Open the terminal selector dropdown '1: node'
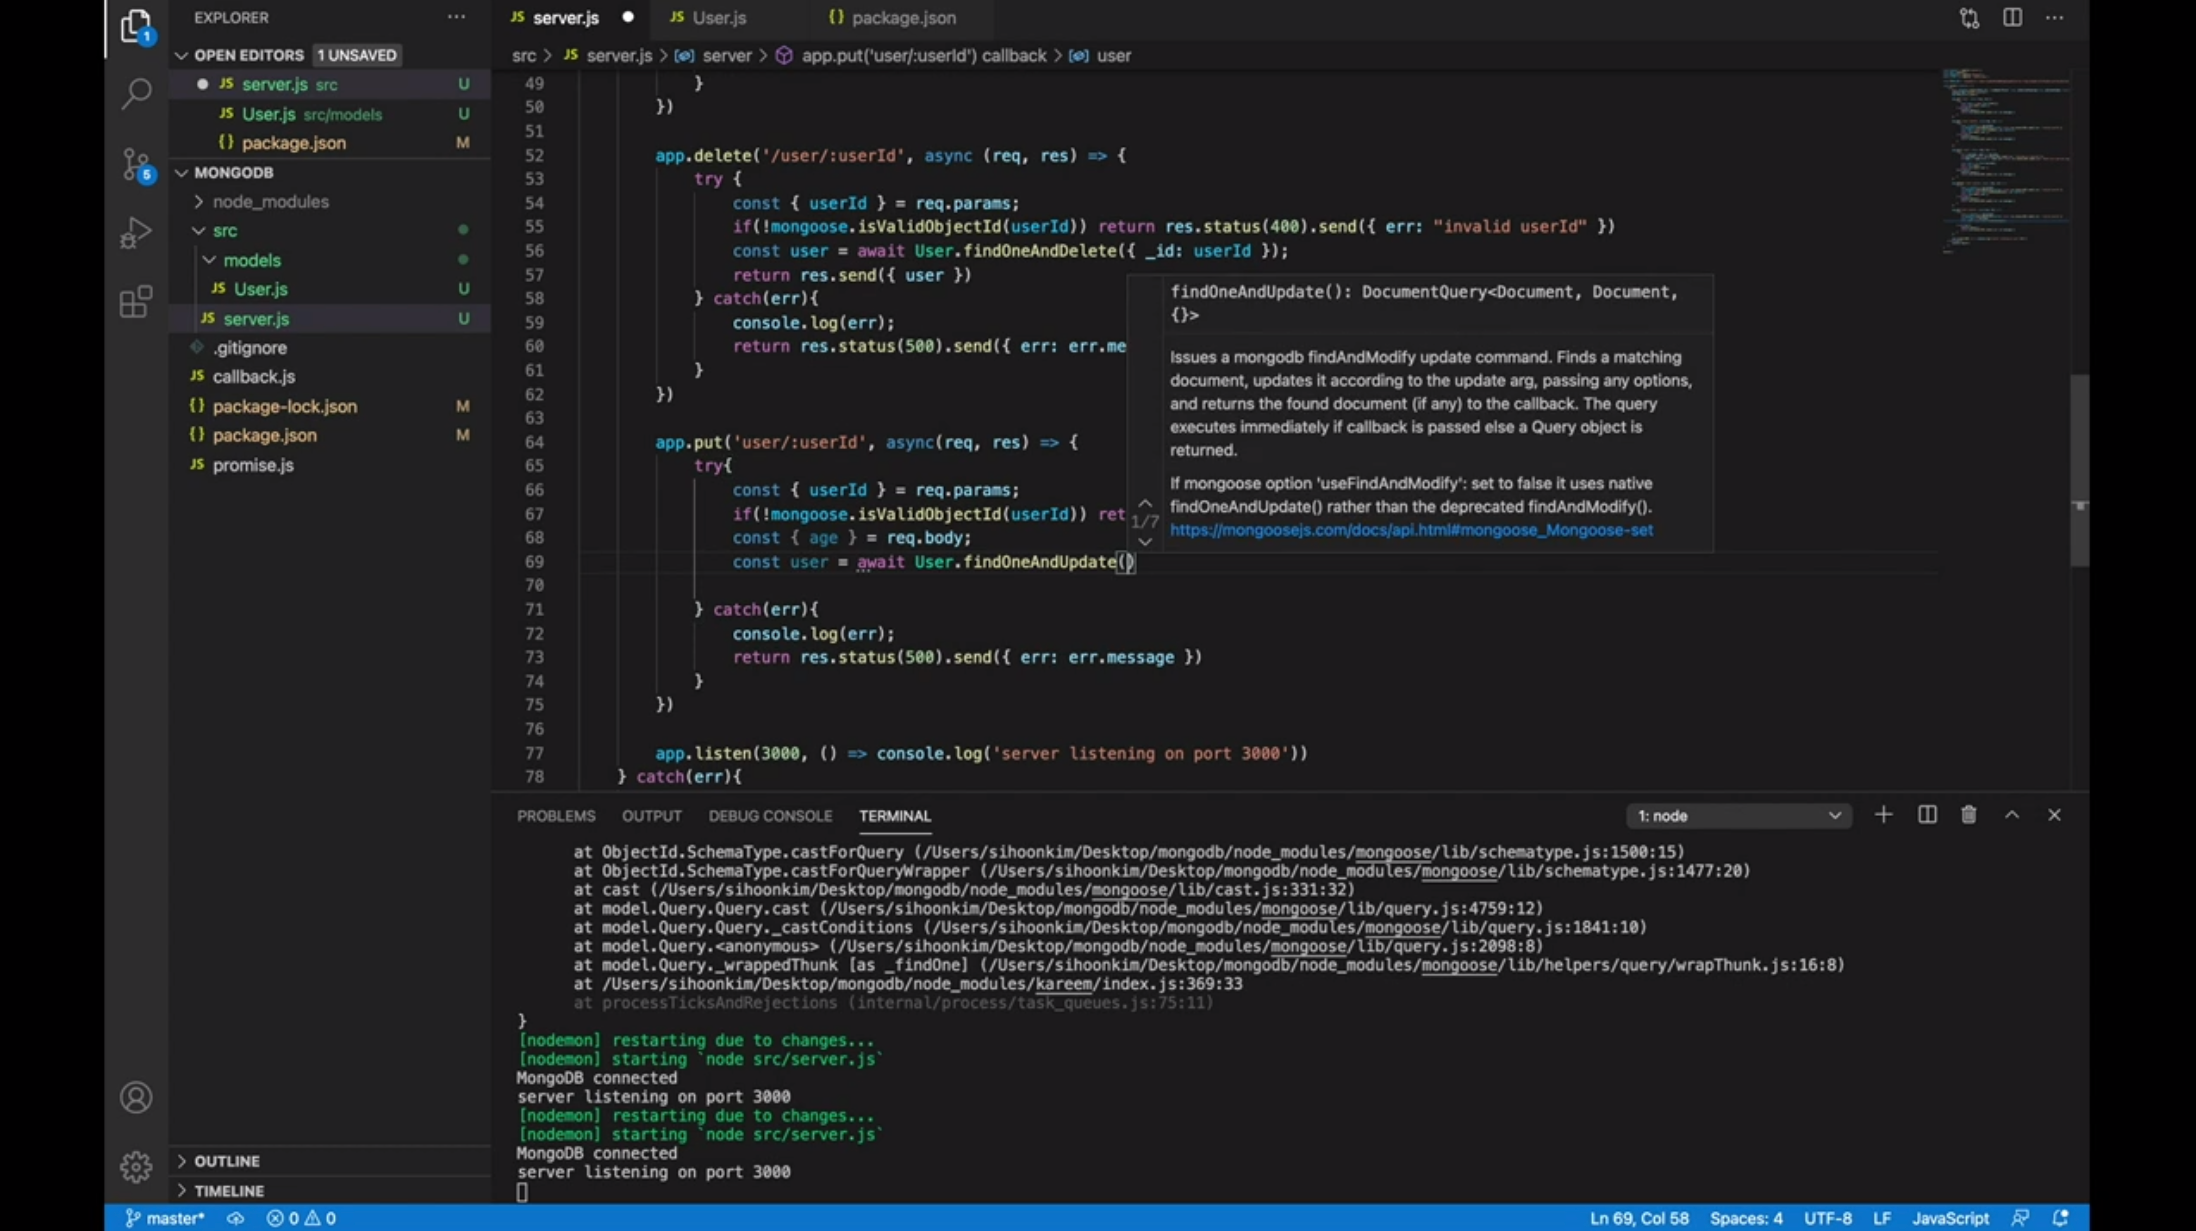 [x=1738, y=816]
